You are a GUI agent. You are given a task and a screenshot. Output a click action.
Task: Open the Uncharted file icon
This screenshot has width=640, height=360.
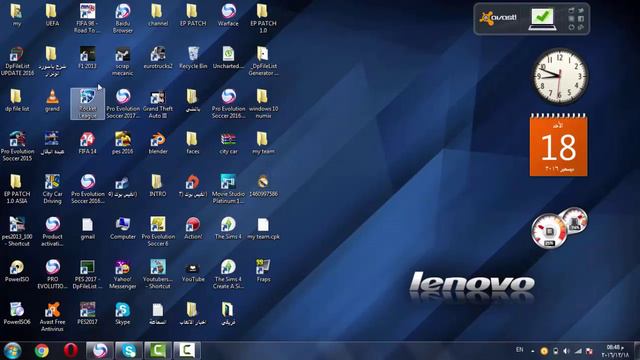(x=228, y=58)
